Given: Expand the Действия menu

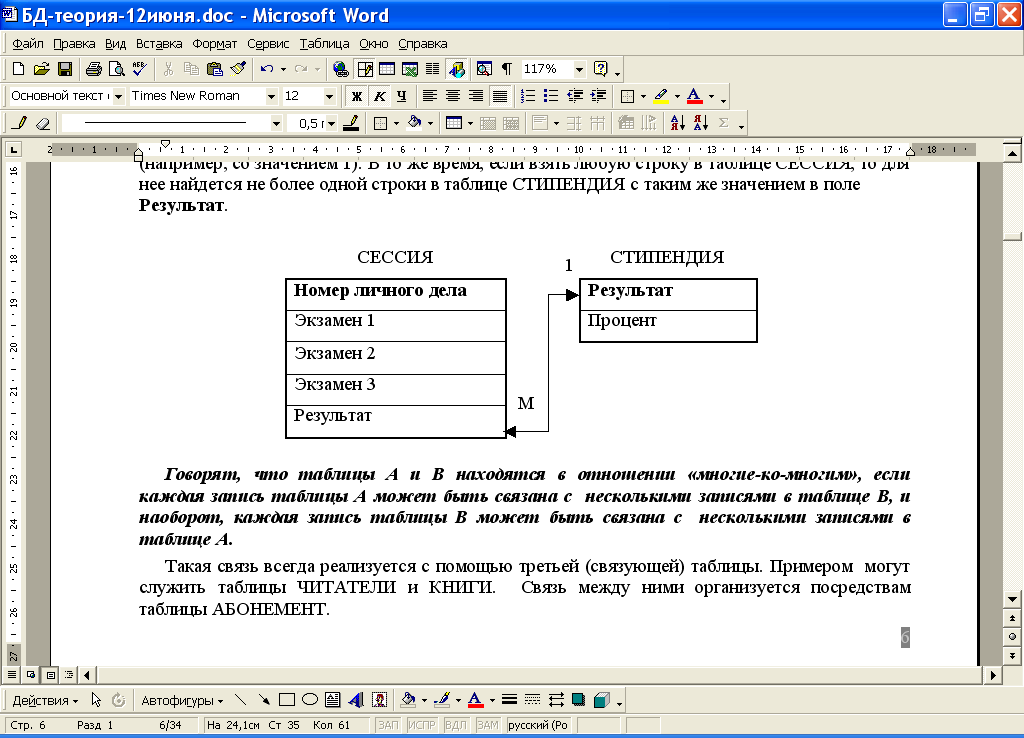Looking at the screenshot, I should pos(45,701).
